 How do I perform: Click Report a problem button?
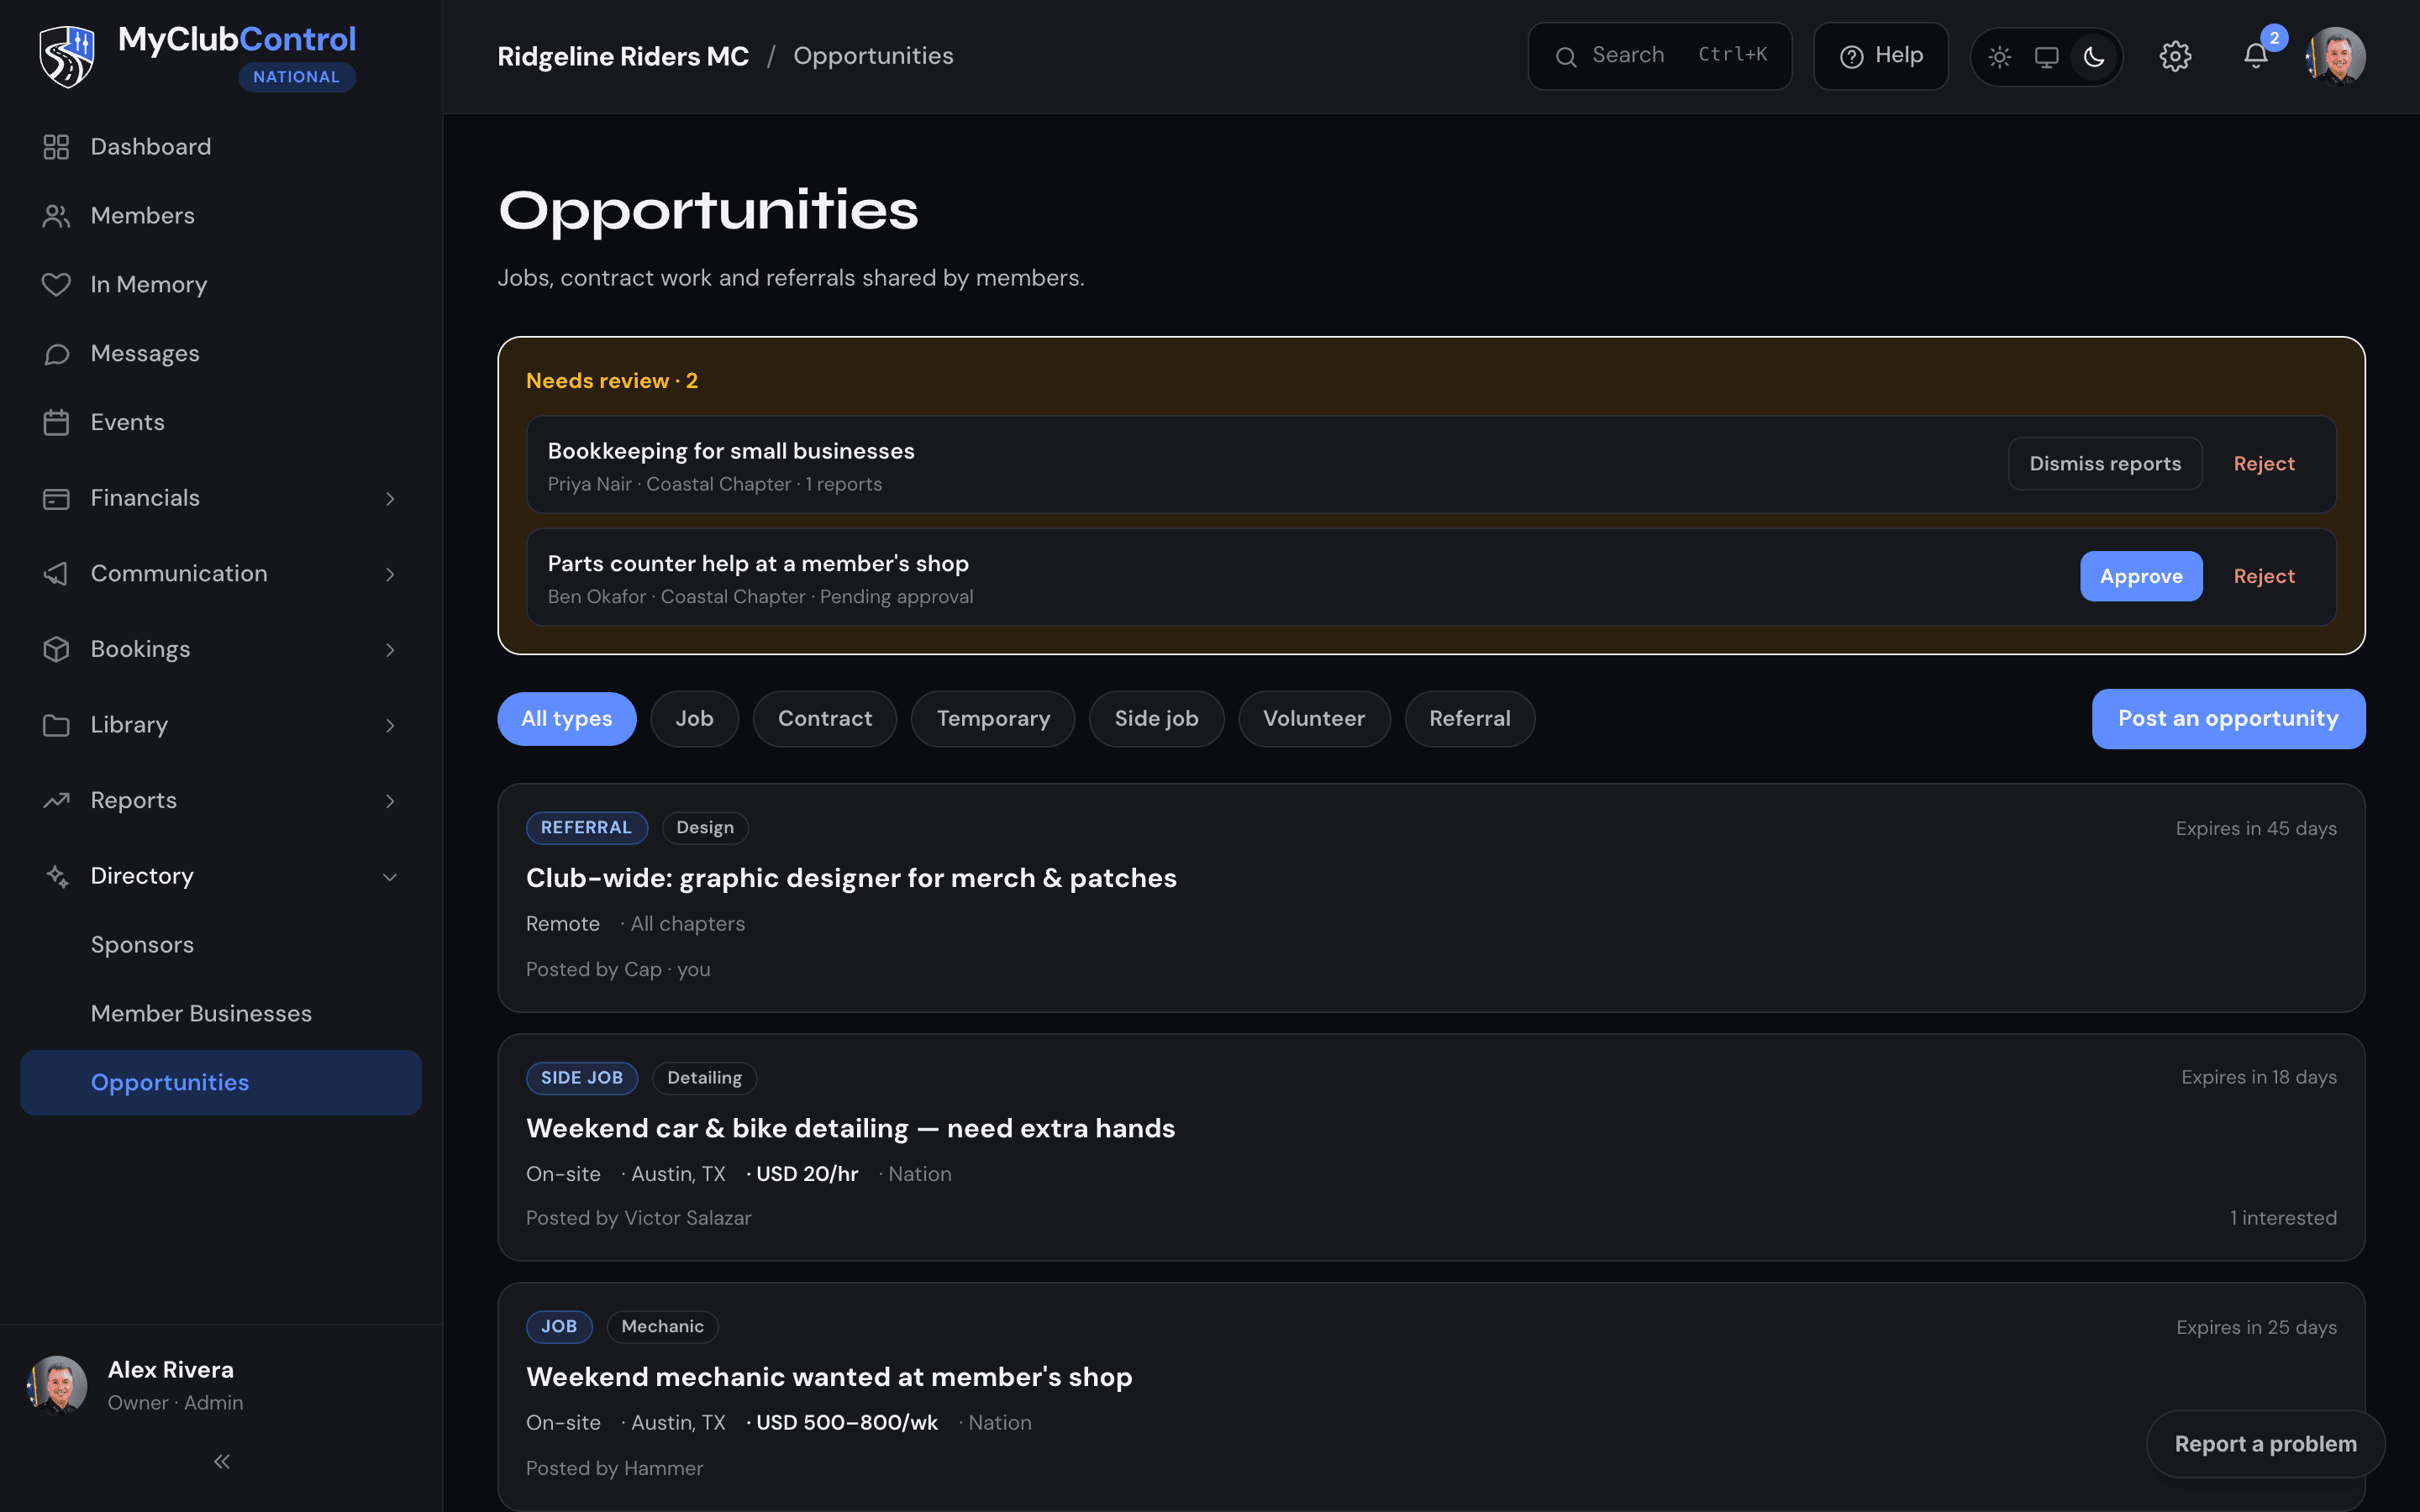coord(2265,1444)
